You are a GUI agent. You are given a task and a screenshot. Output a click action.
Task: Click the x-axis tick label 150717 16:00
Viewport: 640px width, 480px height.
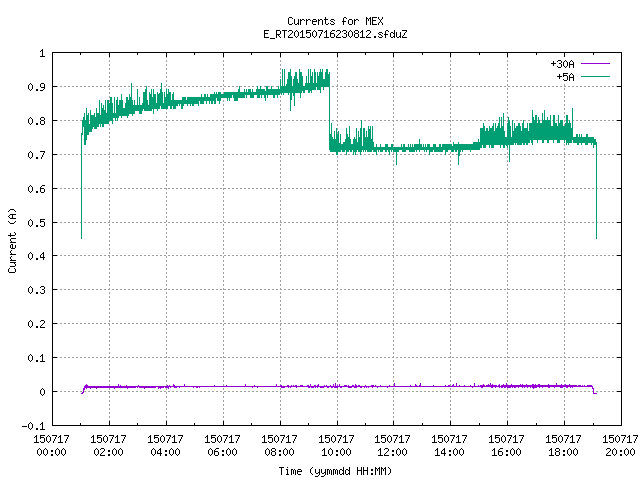pos(507,446)
